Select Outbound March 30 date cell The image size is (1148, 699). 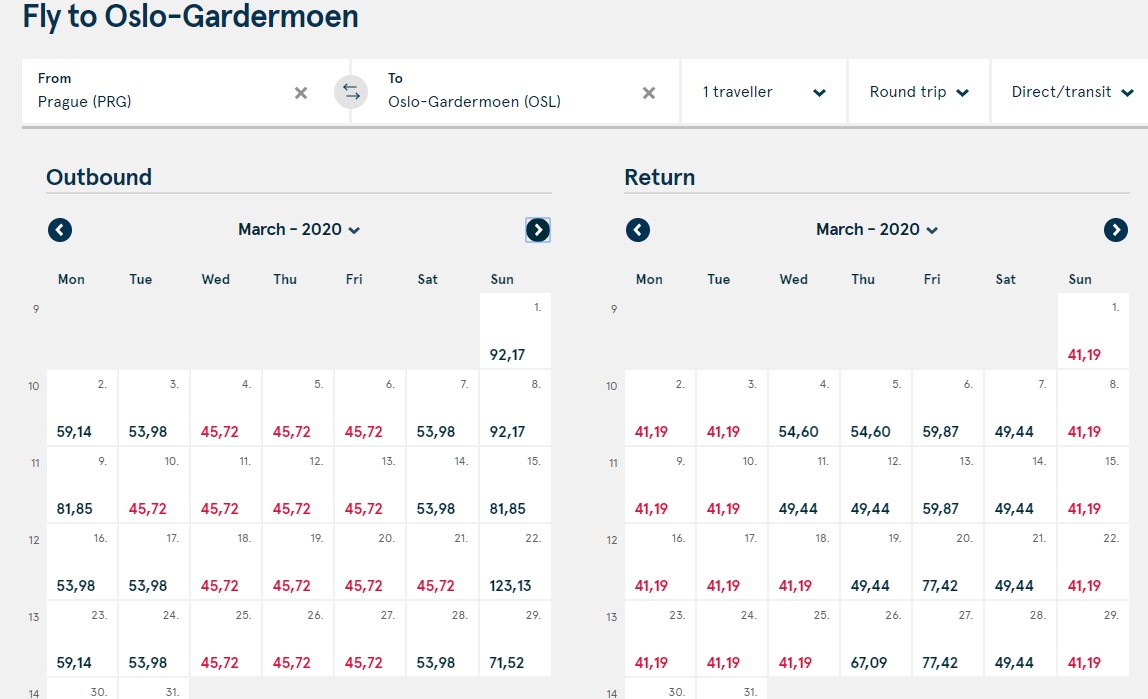(x=82, y=689)
